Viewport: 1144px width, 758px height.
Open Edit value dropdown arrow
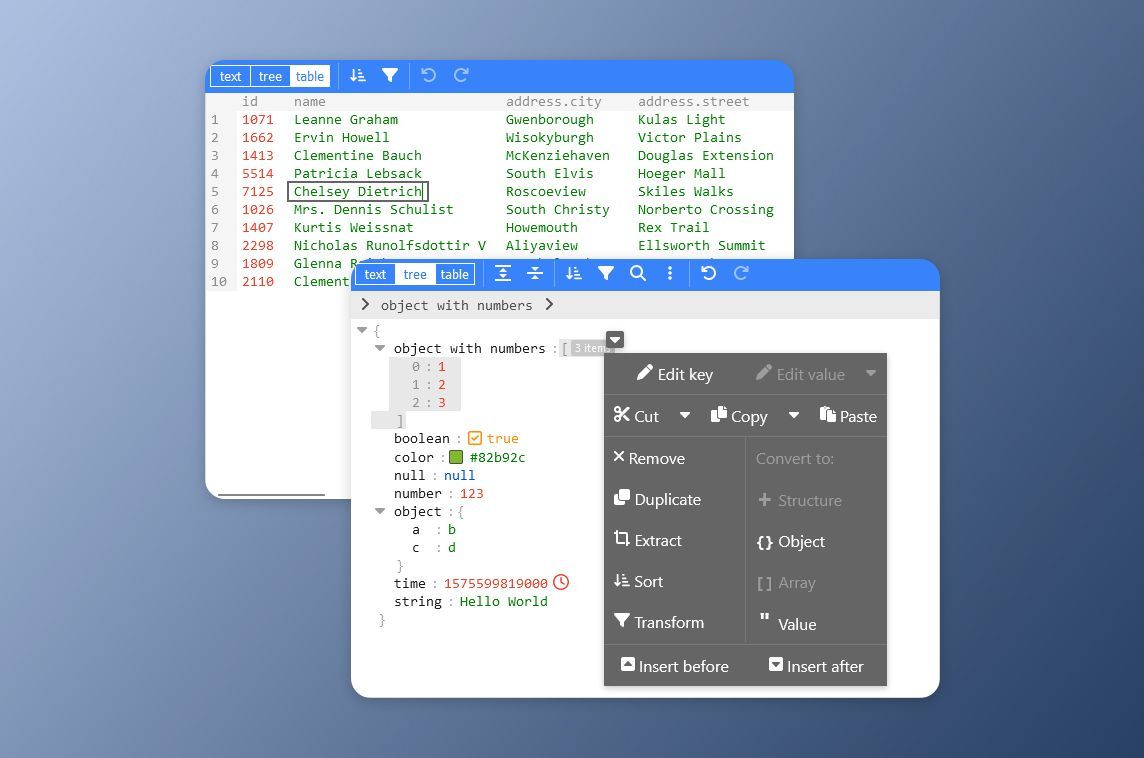(870, 373)
